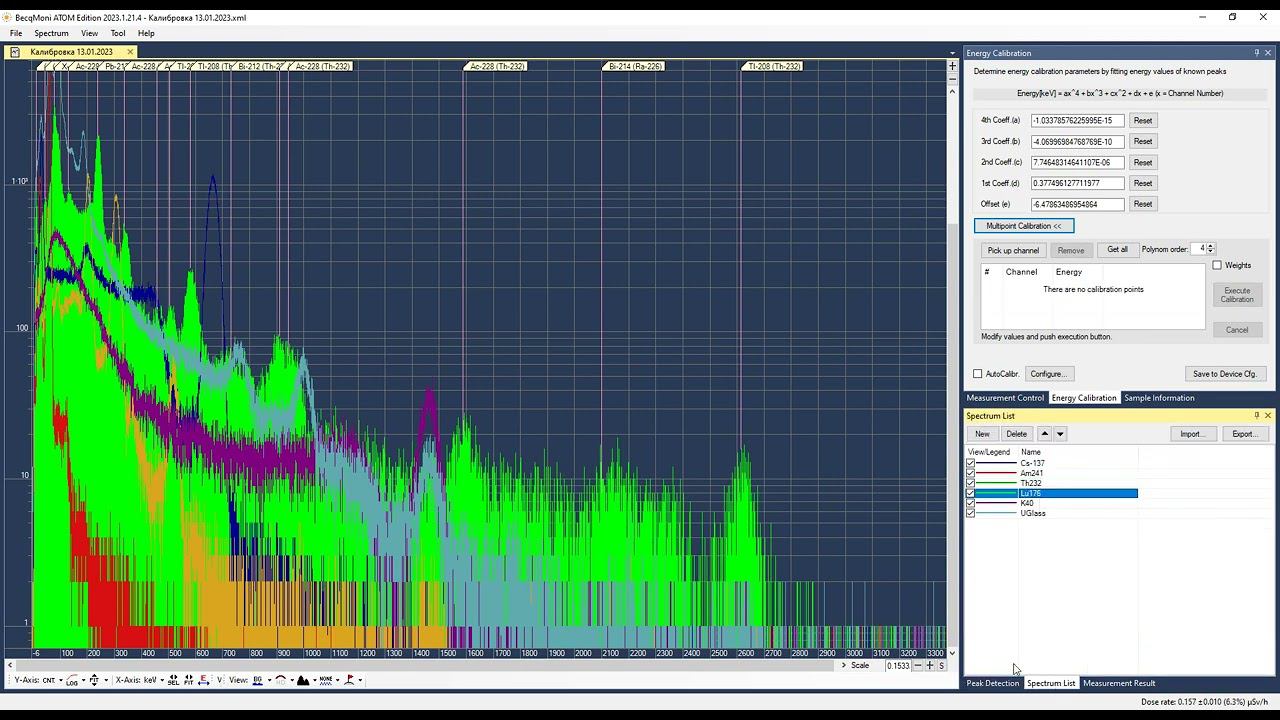Open the NONE smoothing dropdown arrow
Viewport: 1280px width, 720px height.
[x=338, y=680]
